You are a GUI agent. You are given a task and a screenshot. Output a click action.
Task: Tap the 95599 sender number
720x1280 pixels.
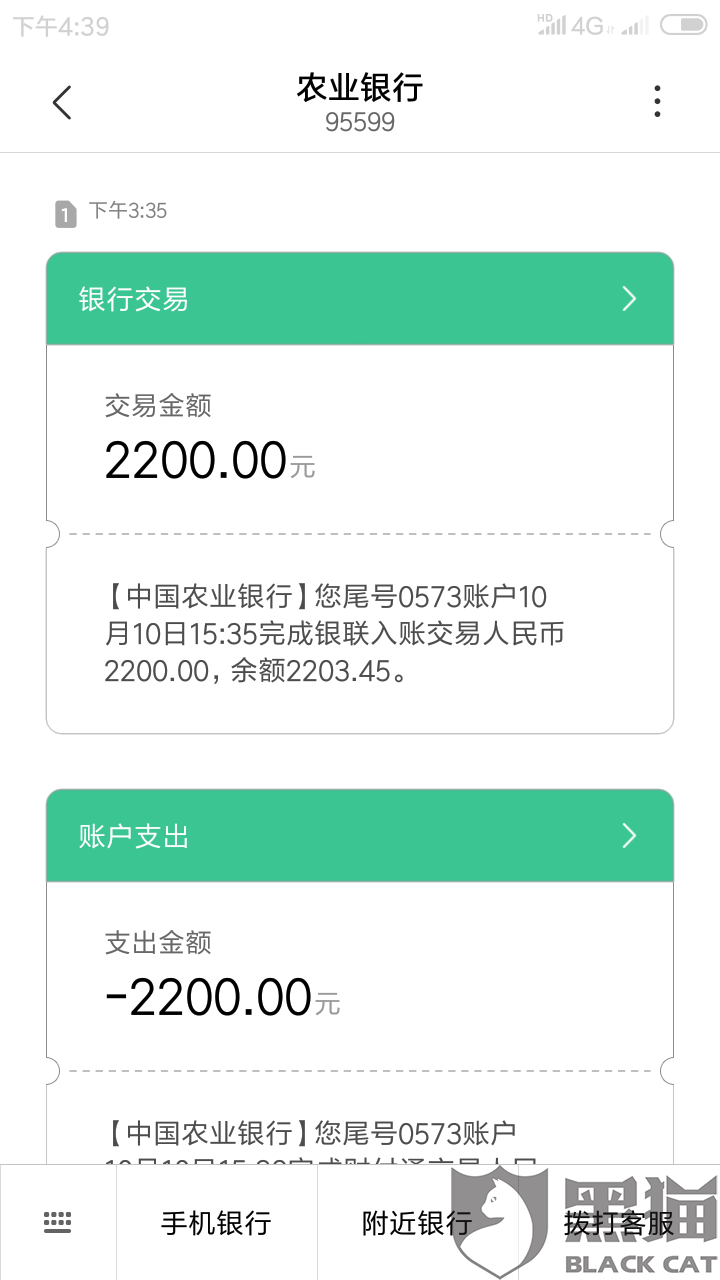click(x=360, y=123)
